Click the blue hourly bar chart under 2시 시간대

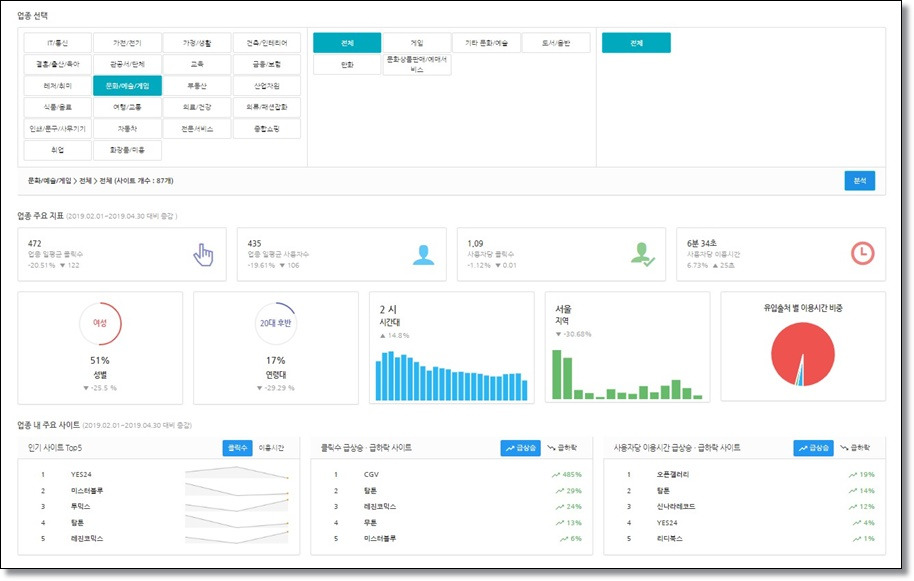tap(452, 376)
